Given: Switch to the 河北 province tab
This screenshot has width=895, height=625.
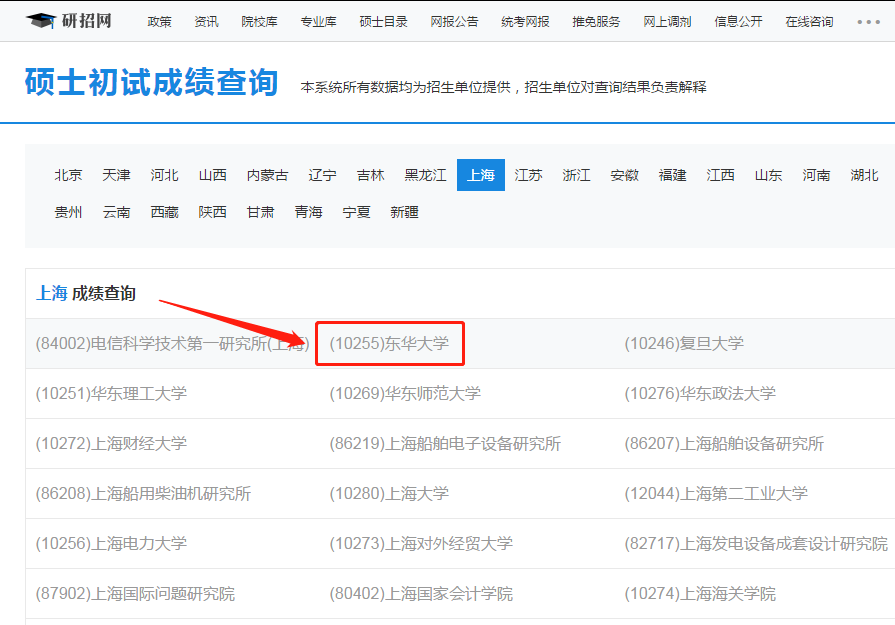Looking at the screenshot, I should pos(164,175).
